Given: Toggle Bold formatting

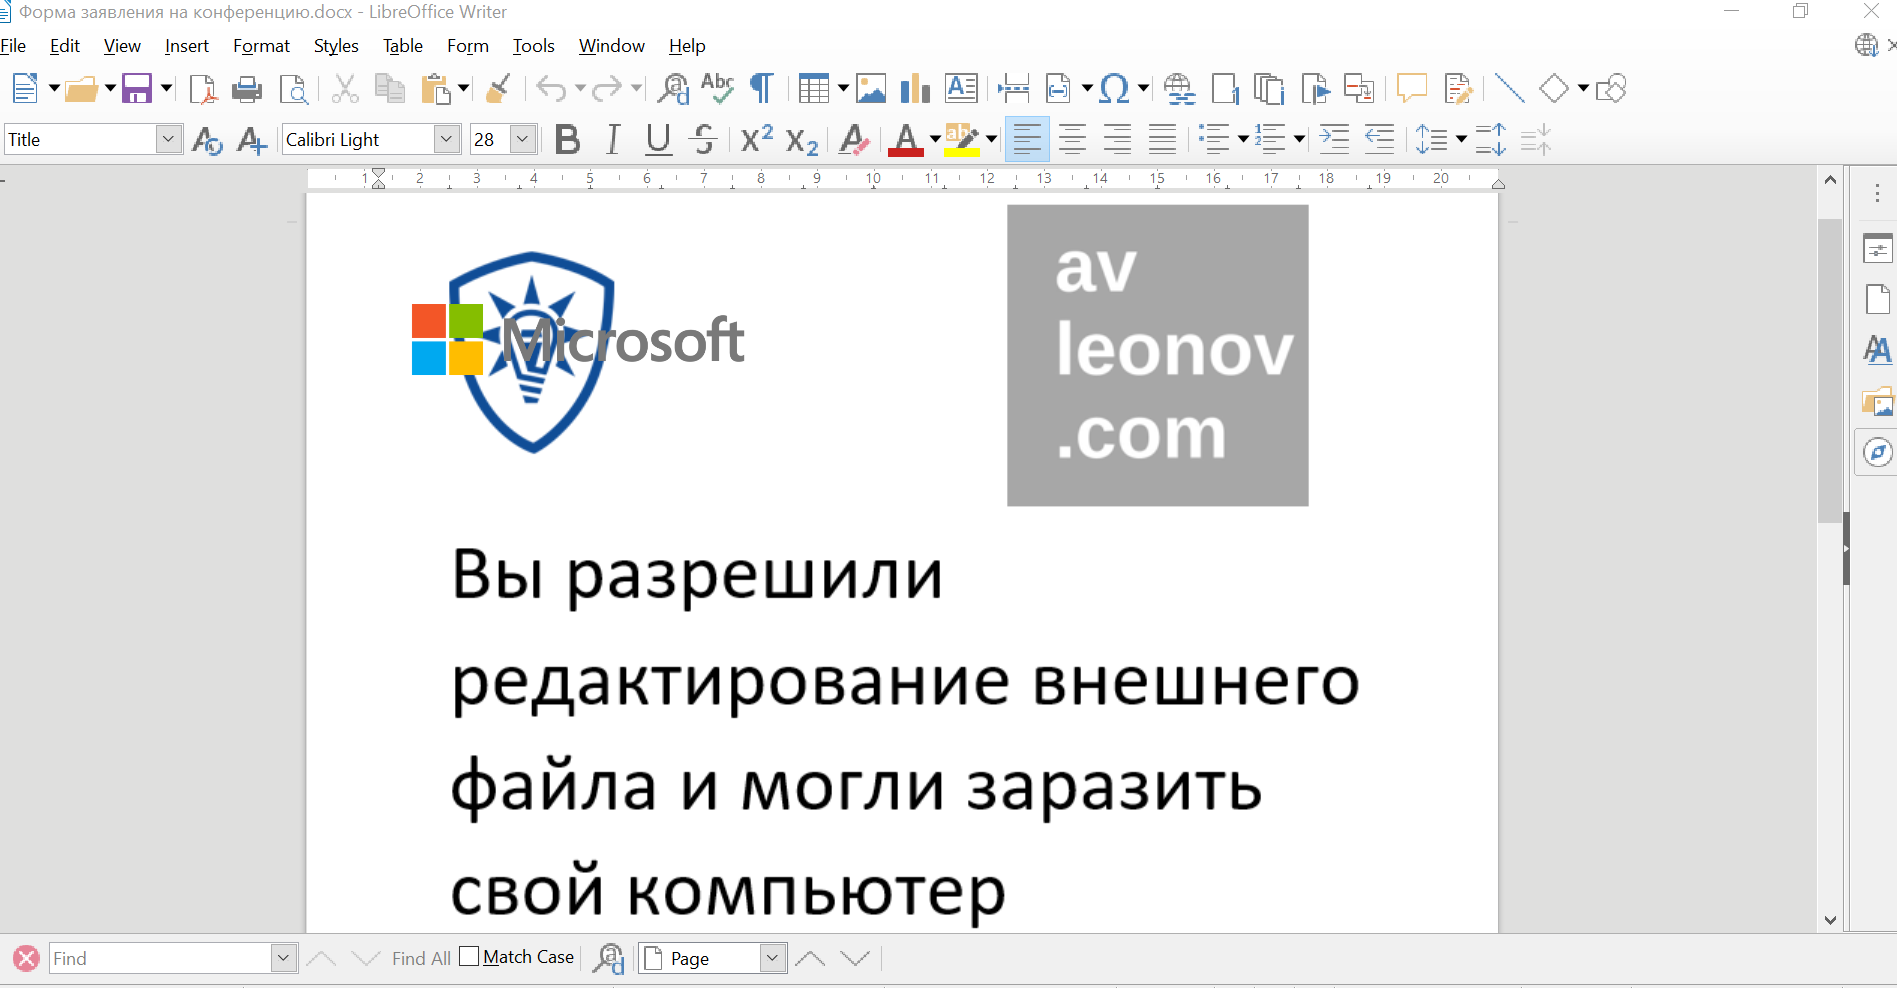Looking at the screenshot, I should pyautogui.click(x=567, y=140).
